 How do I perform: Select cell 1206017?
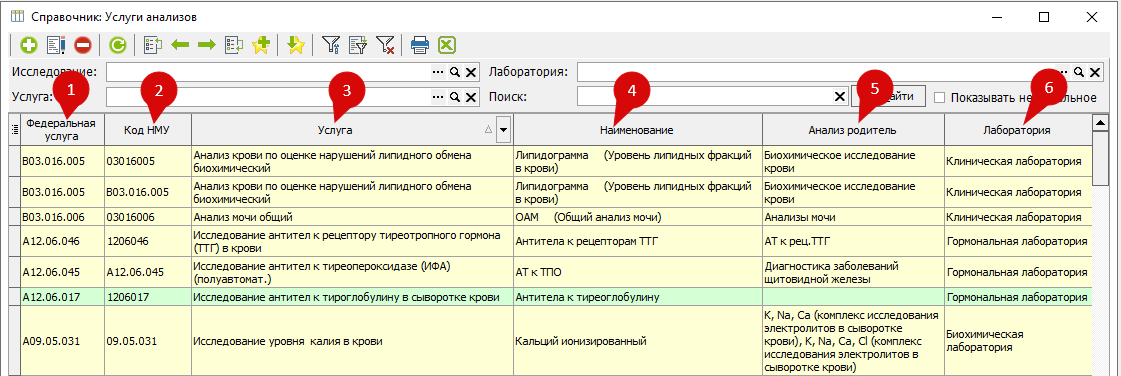tap(148, 297)
